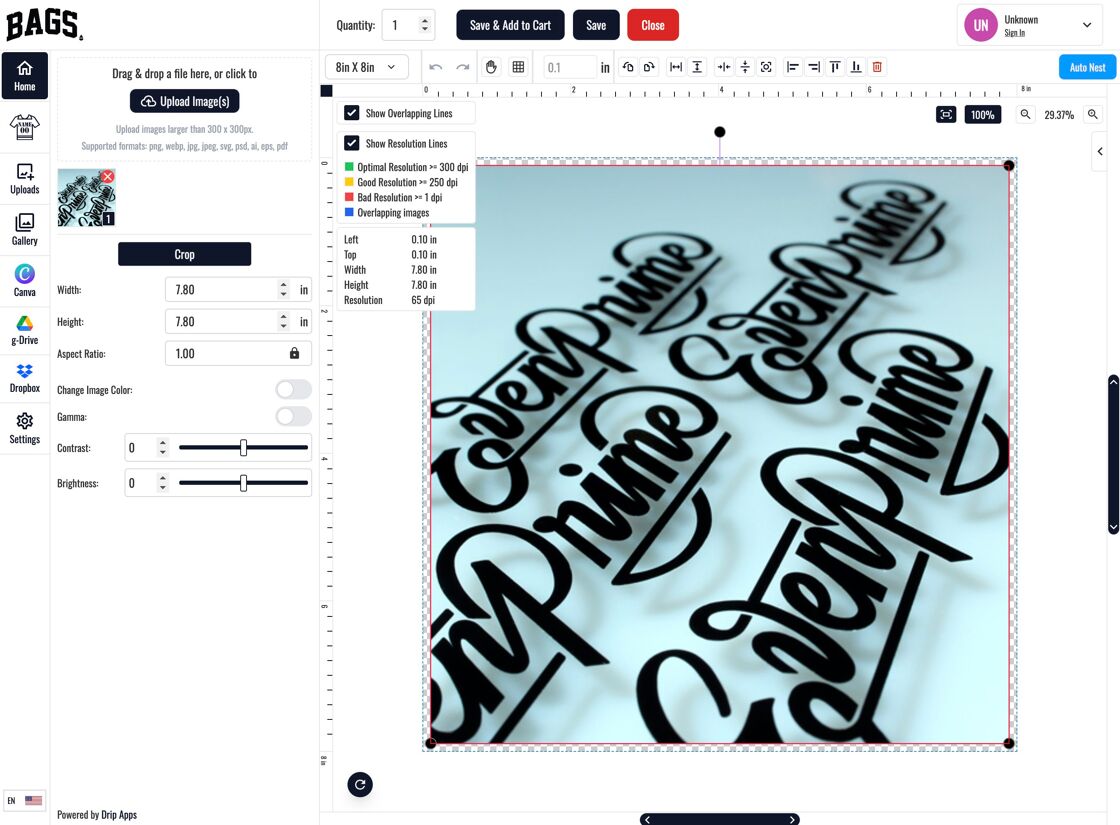
Task: Align image to left edge
Action: pos(793,67)
